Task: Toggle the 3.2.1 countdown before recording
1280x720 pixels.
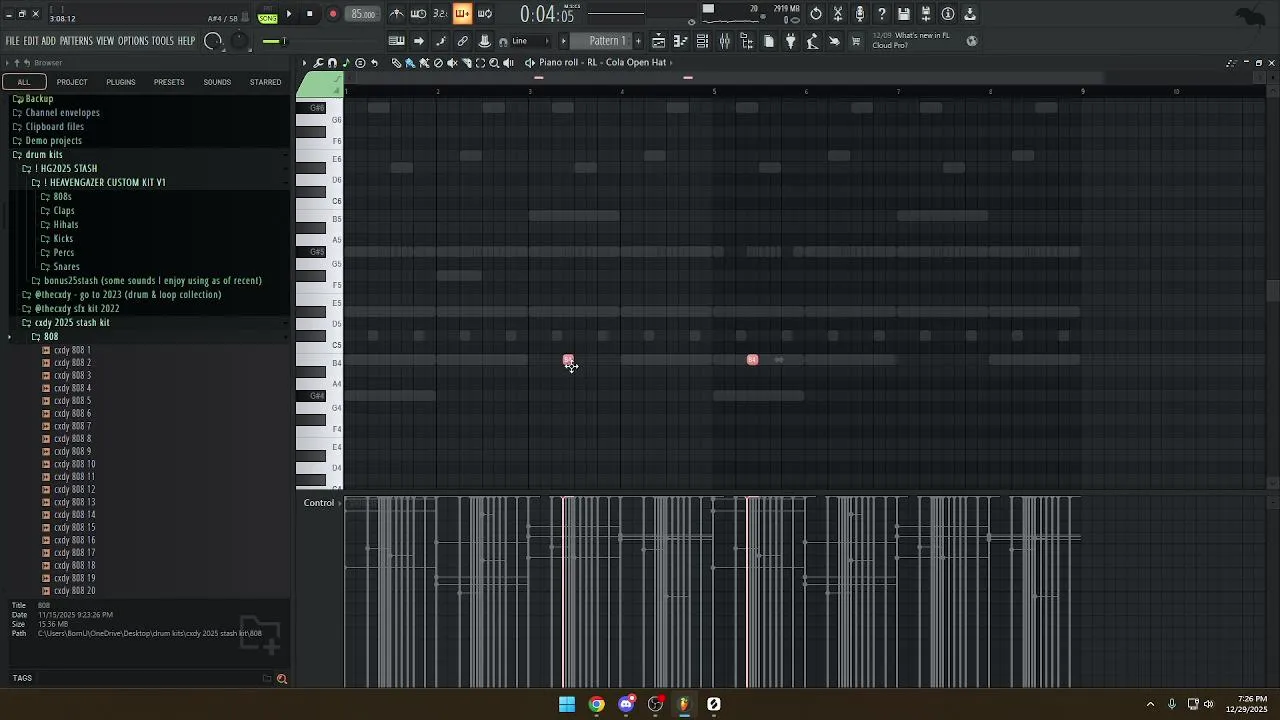Action: pos(440,14)
